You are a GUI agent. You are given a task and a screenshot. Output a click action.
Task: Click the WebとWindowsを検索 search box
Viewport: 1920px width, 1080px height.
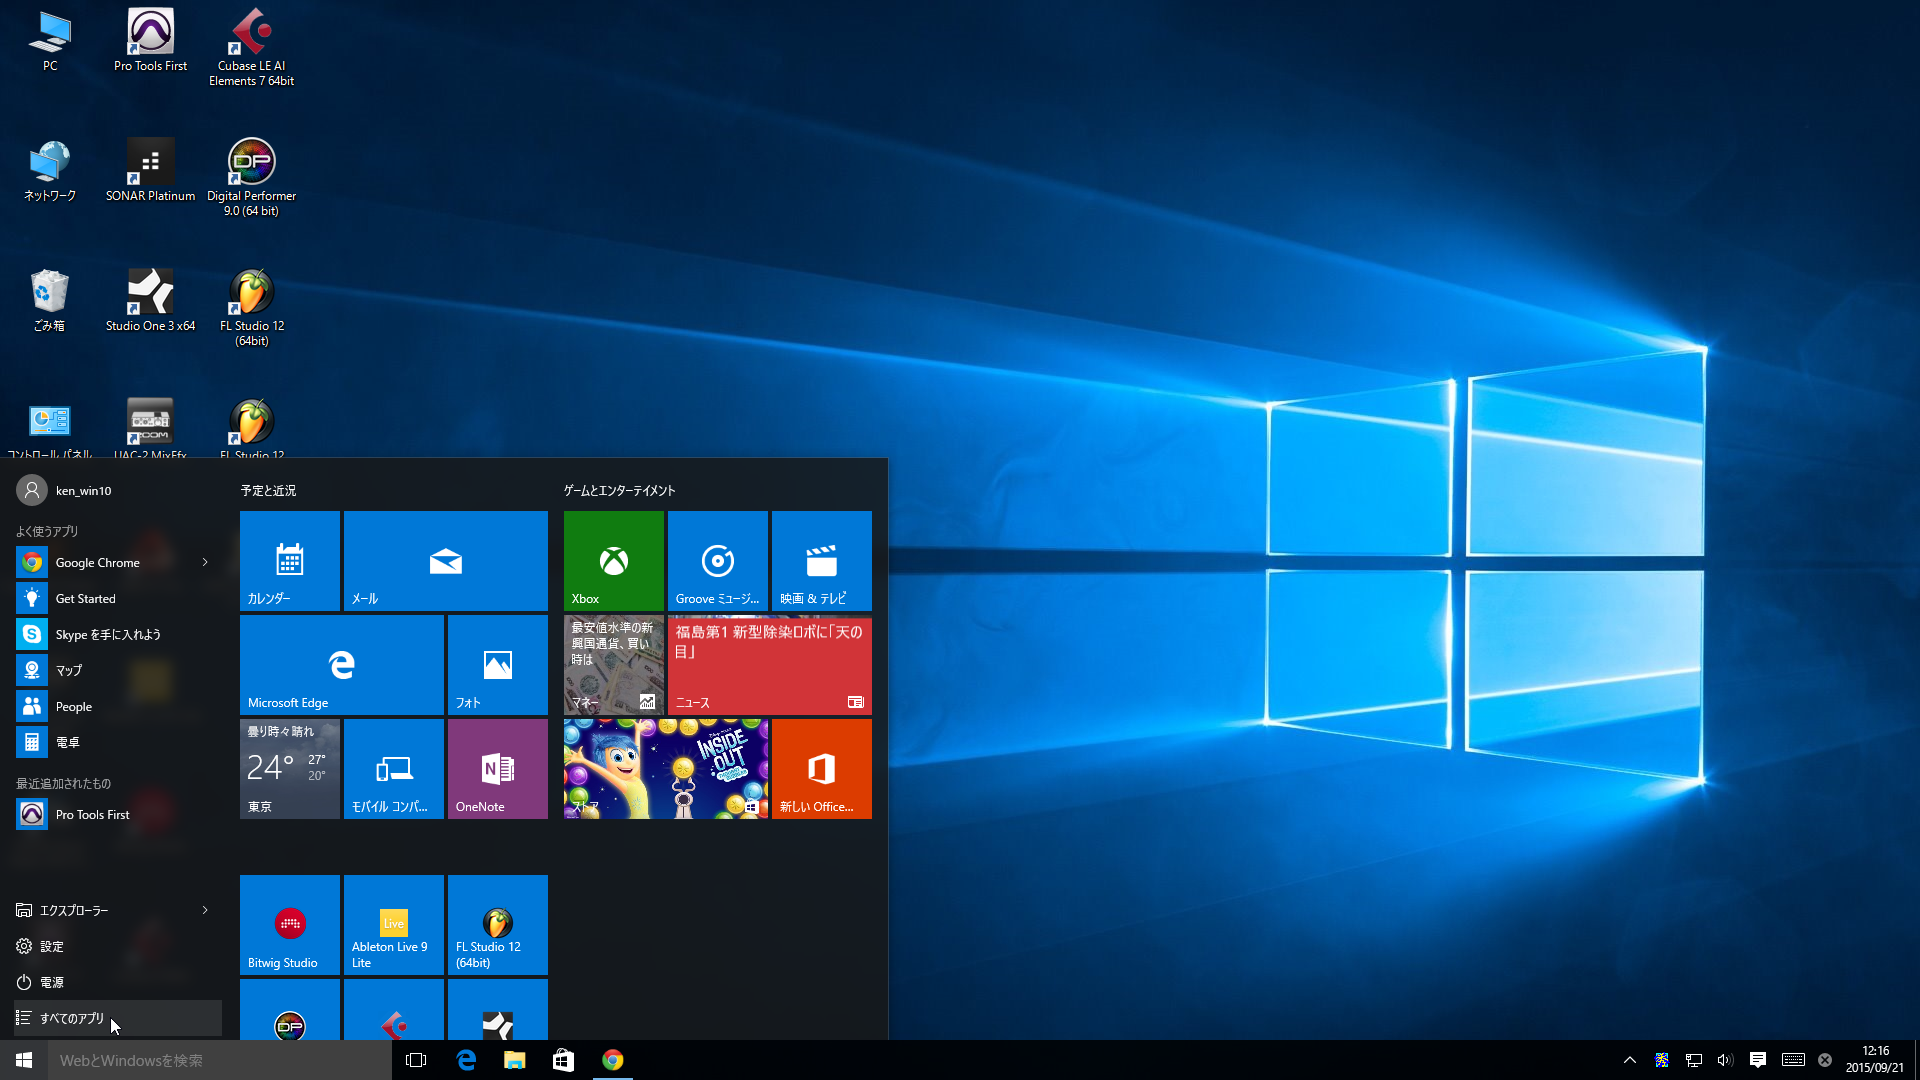tap(220, 1060)
